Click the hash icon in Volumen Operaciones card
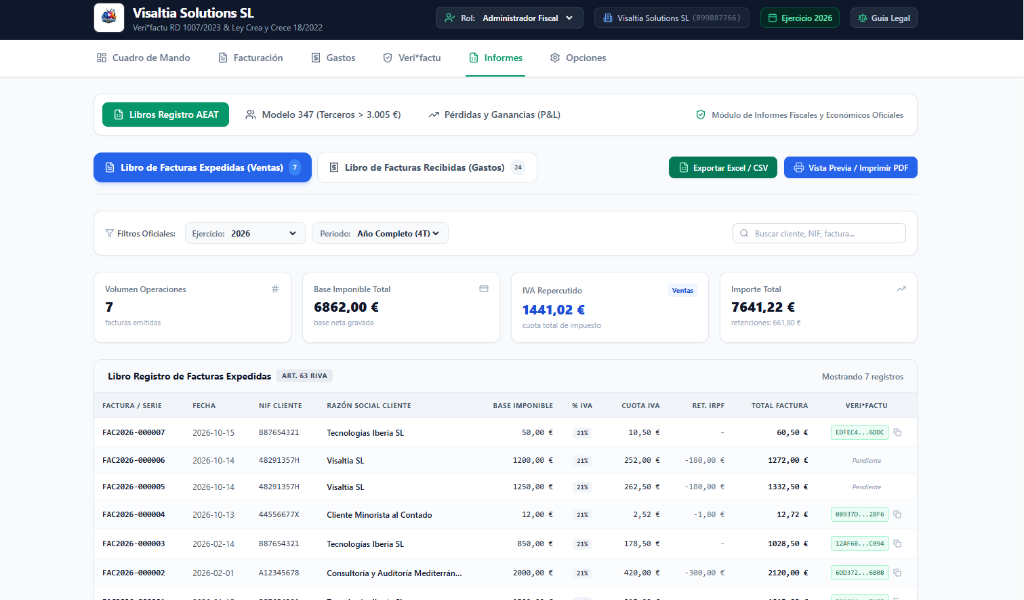The height and width of the screenshot is (600, 1024). coord(275,289)
